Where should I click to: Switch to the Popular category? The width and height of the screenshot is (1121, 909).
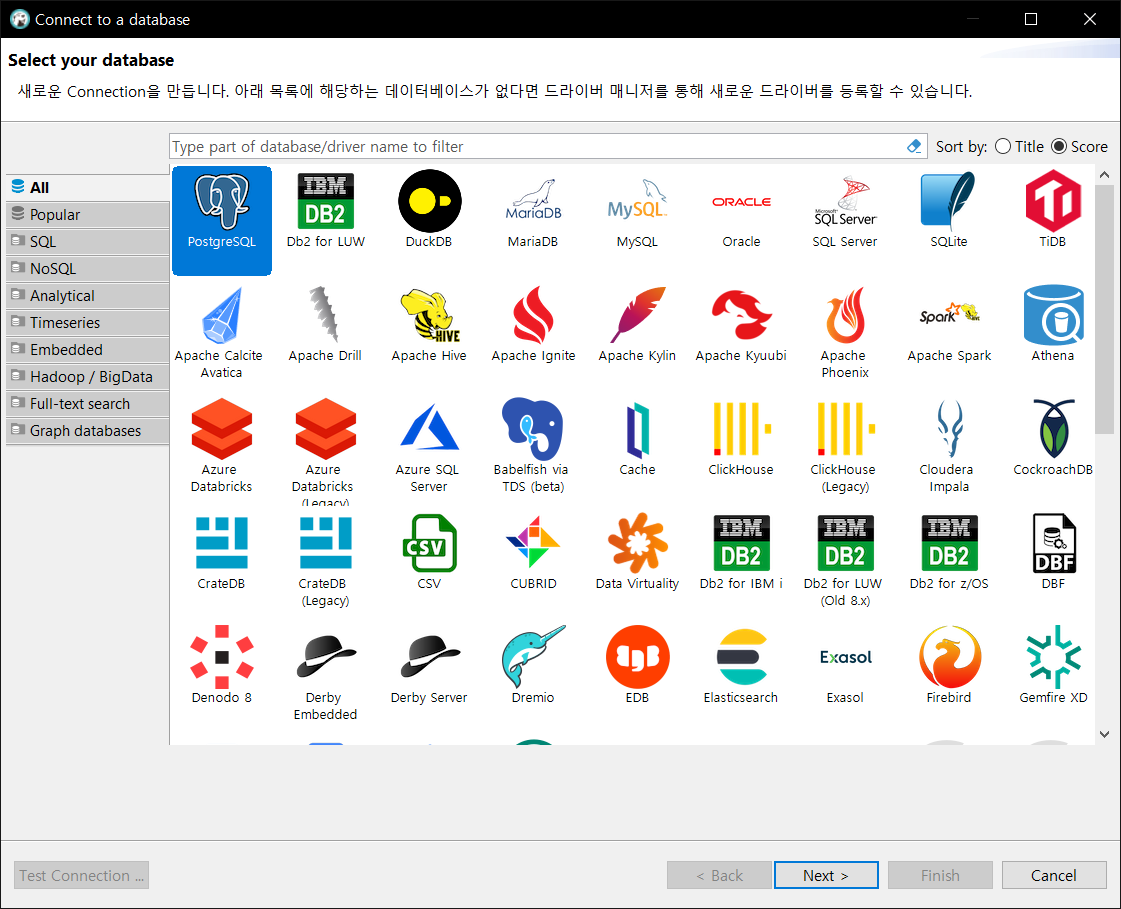pos(88,215)
